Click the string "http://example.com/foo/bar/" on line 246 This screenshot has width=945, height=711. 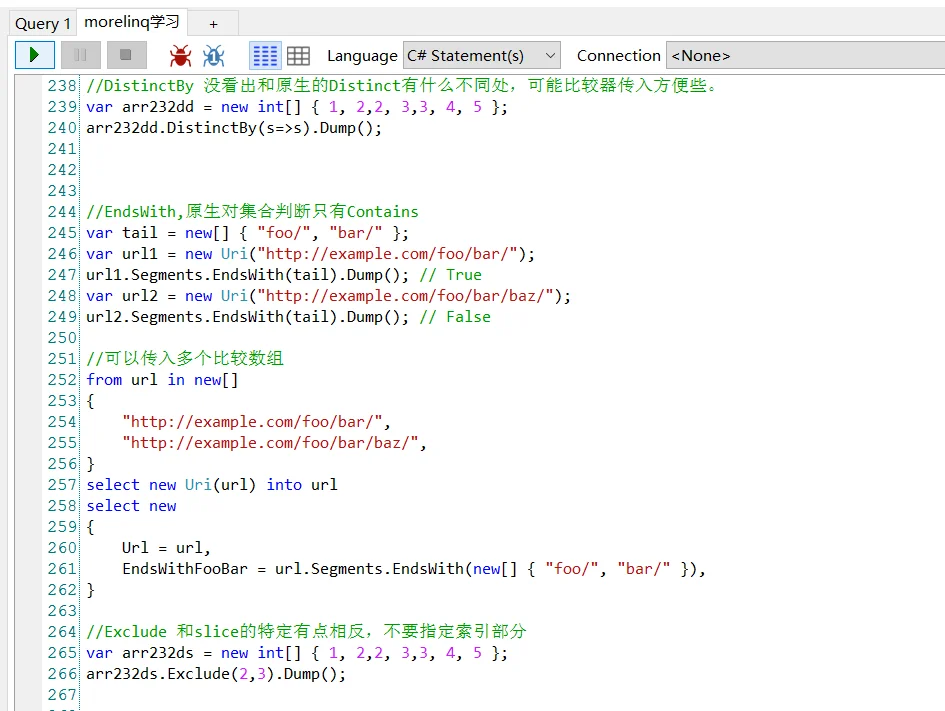point(388,254)
